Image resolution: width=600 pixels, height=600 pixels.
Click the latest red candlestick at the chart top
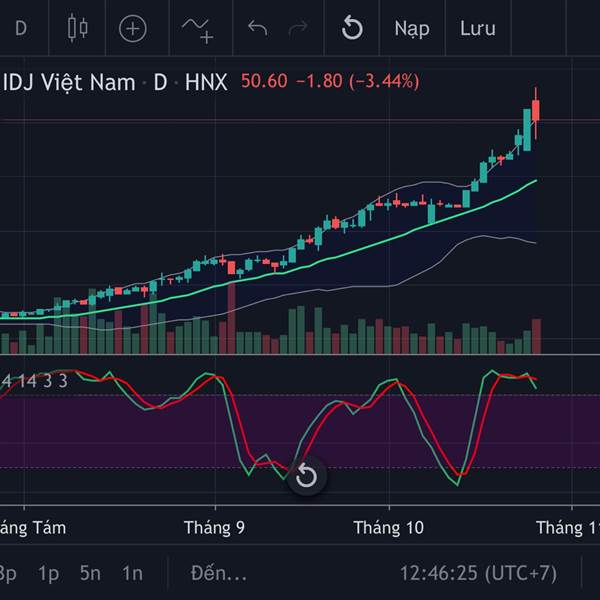click(x=536, y=111)
